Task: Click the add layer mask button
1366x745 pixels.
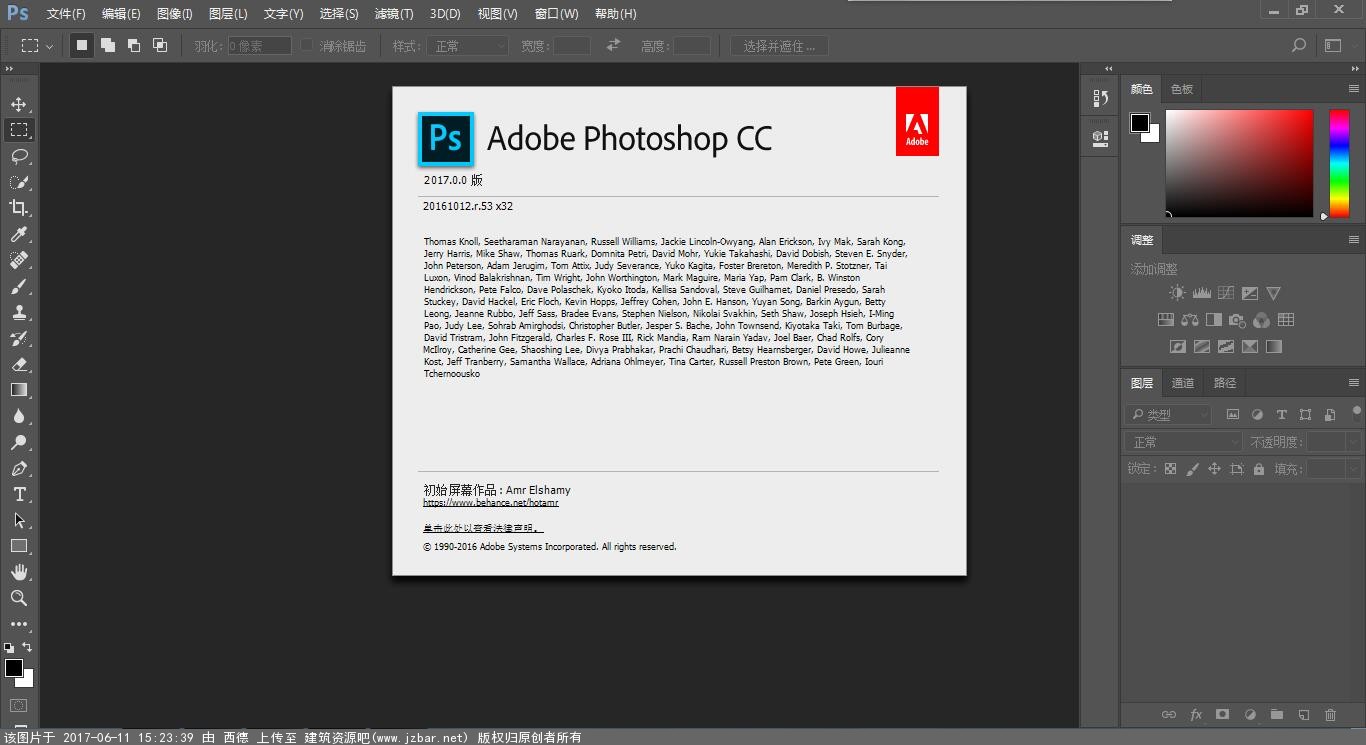Action: click(x=1222, y=714)
